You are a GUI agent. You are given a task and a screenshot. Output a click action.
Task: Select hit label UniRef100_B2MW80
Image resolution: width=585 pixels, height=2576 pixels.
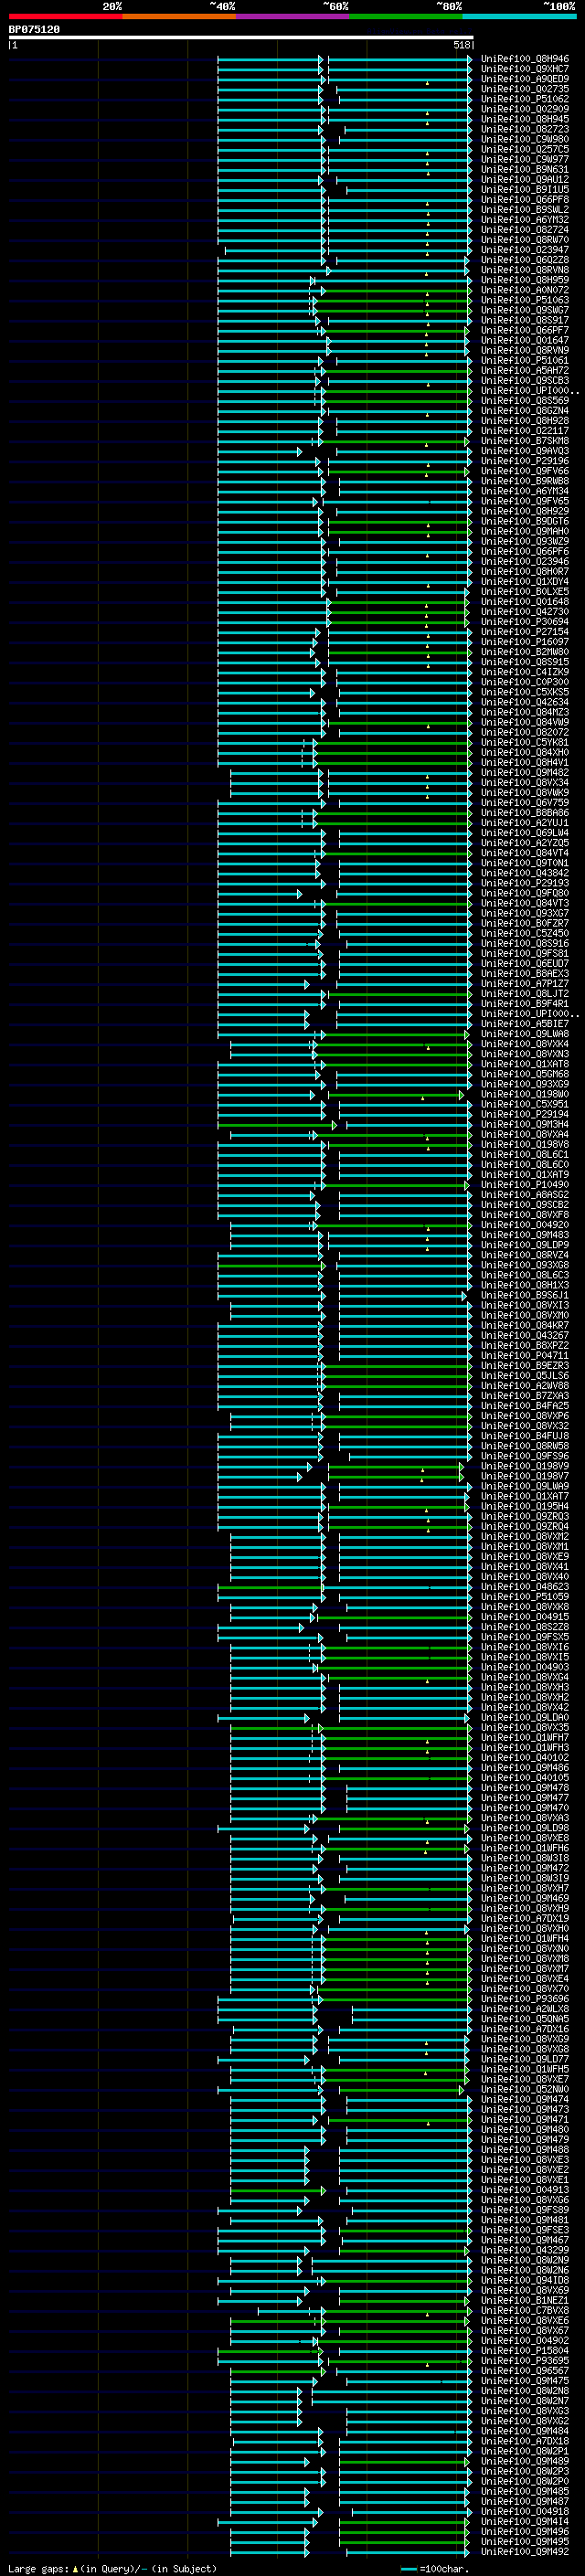point(525,651)
